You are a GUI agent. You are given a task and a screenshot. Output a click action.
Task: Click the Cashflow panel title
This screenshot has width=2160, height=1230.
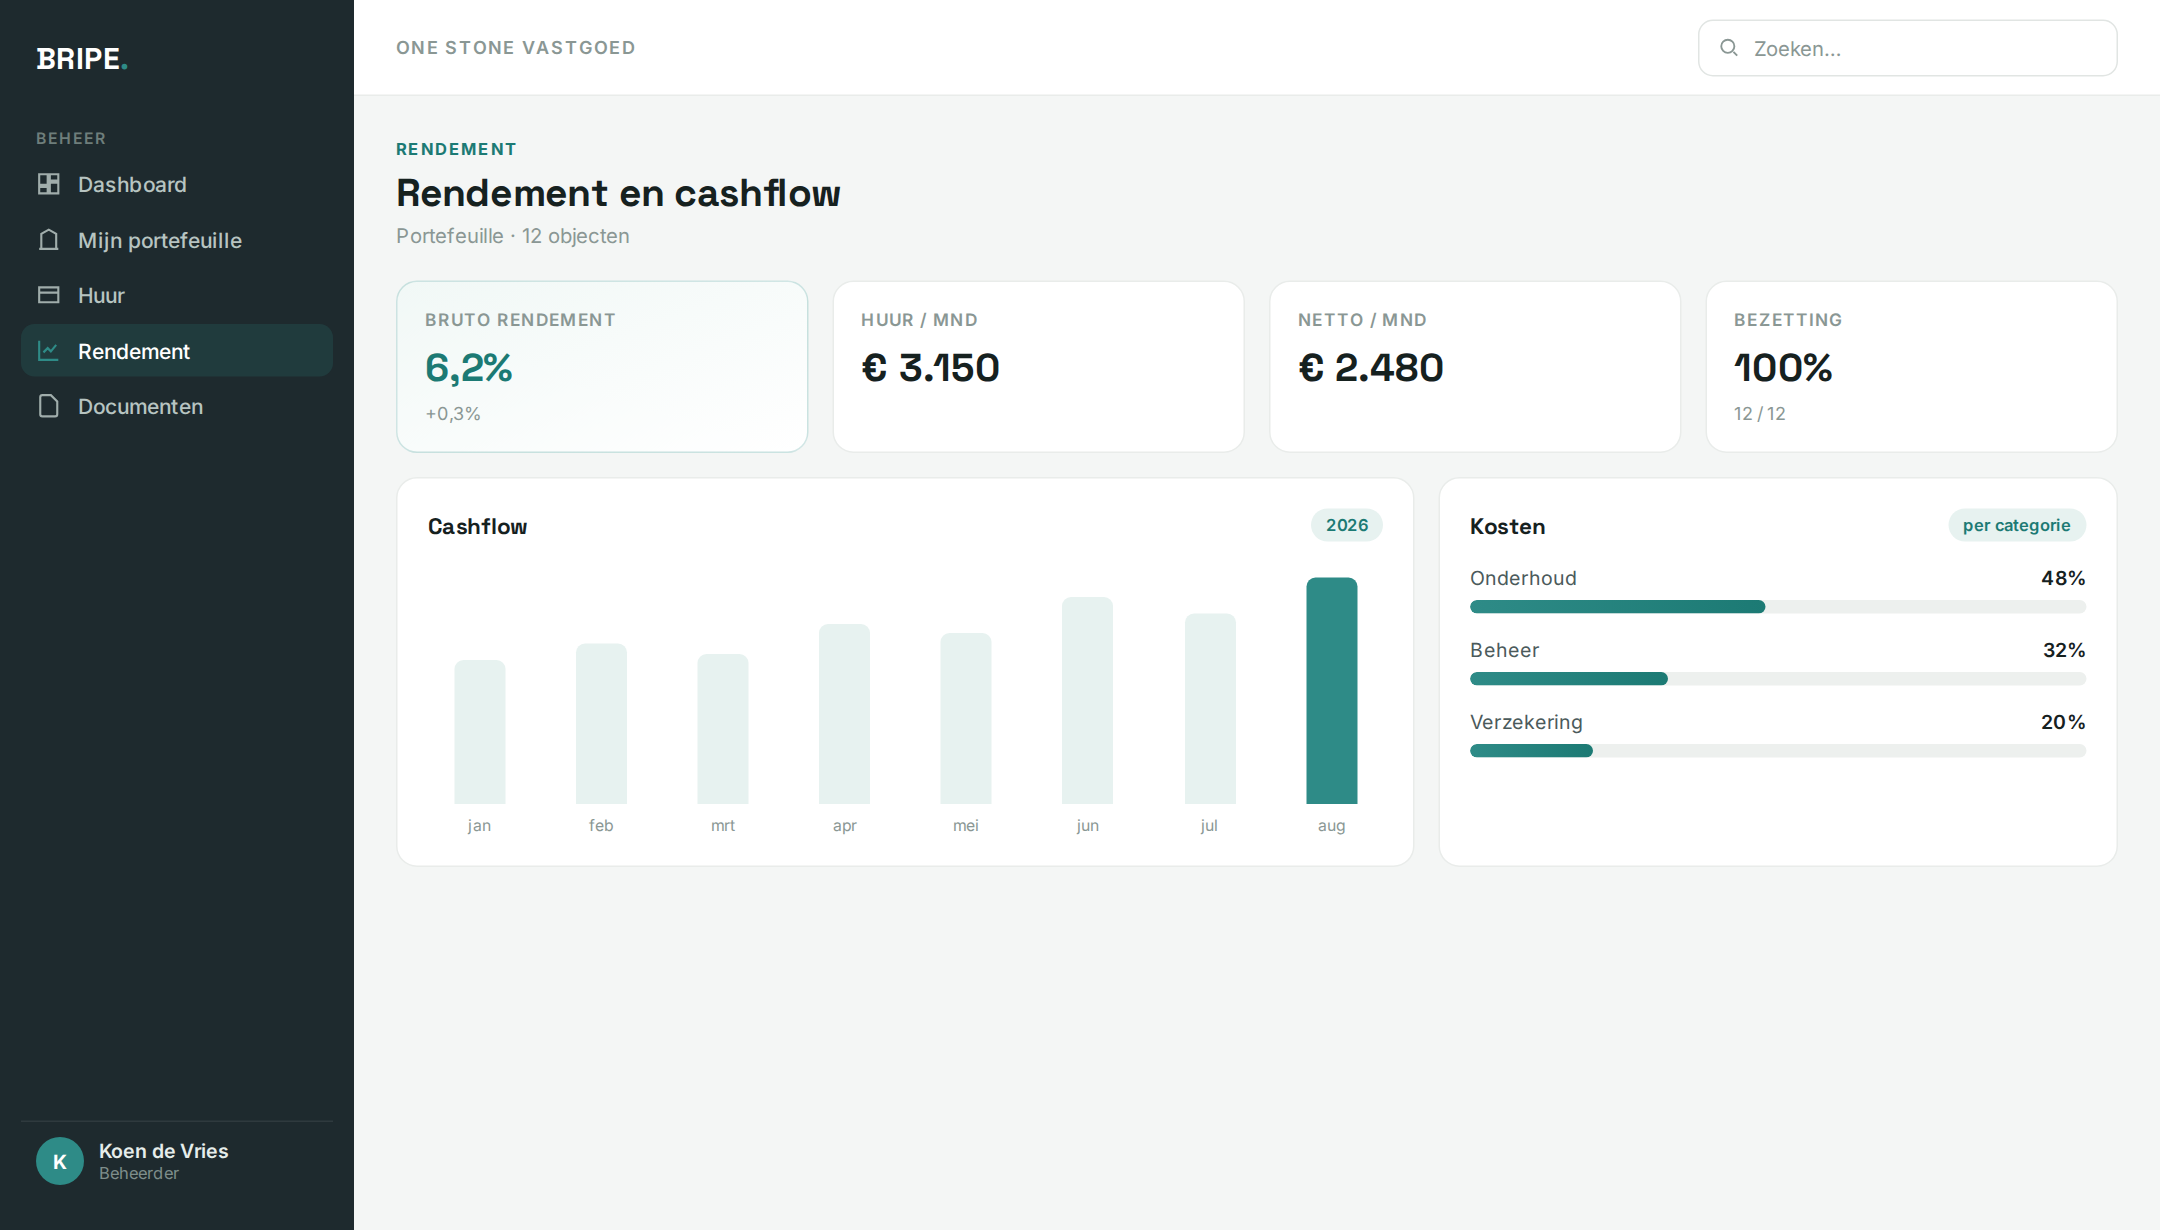[477, 527]
